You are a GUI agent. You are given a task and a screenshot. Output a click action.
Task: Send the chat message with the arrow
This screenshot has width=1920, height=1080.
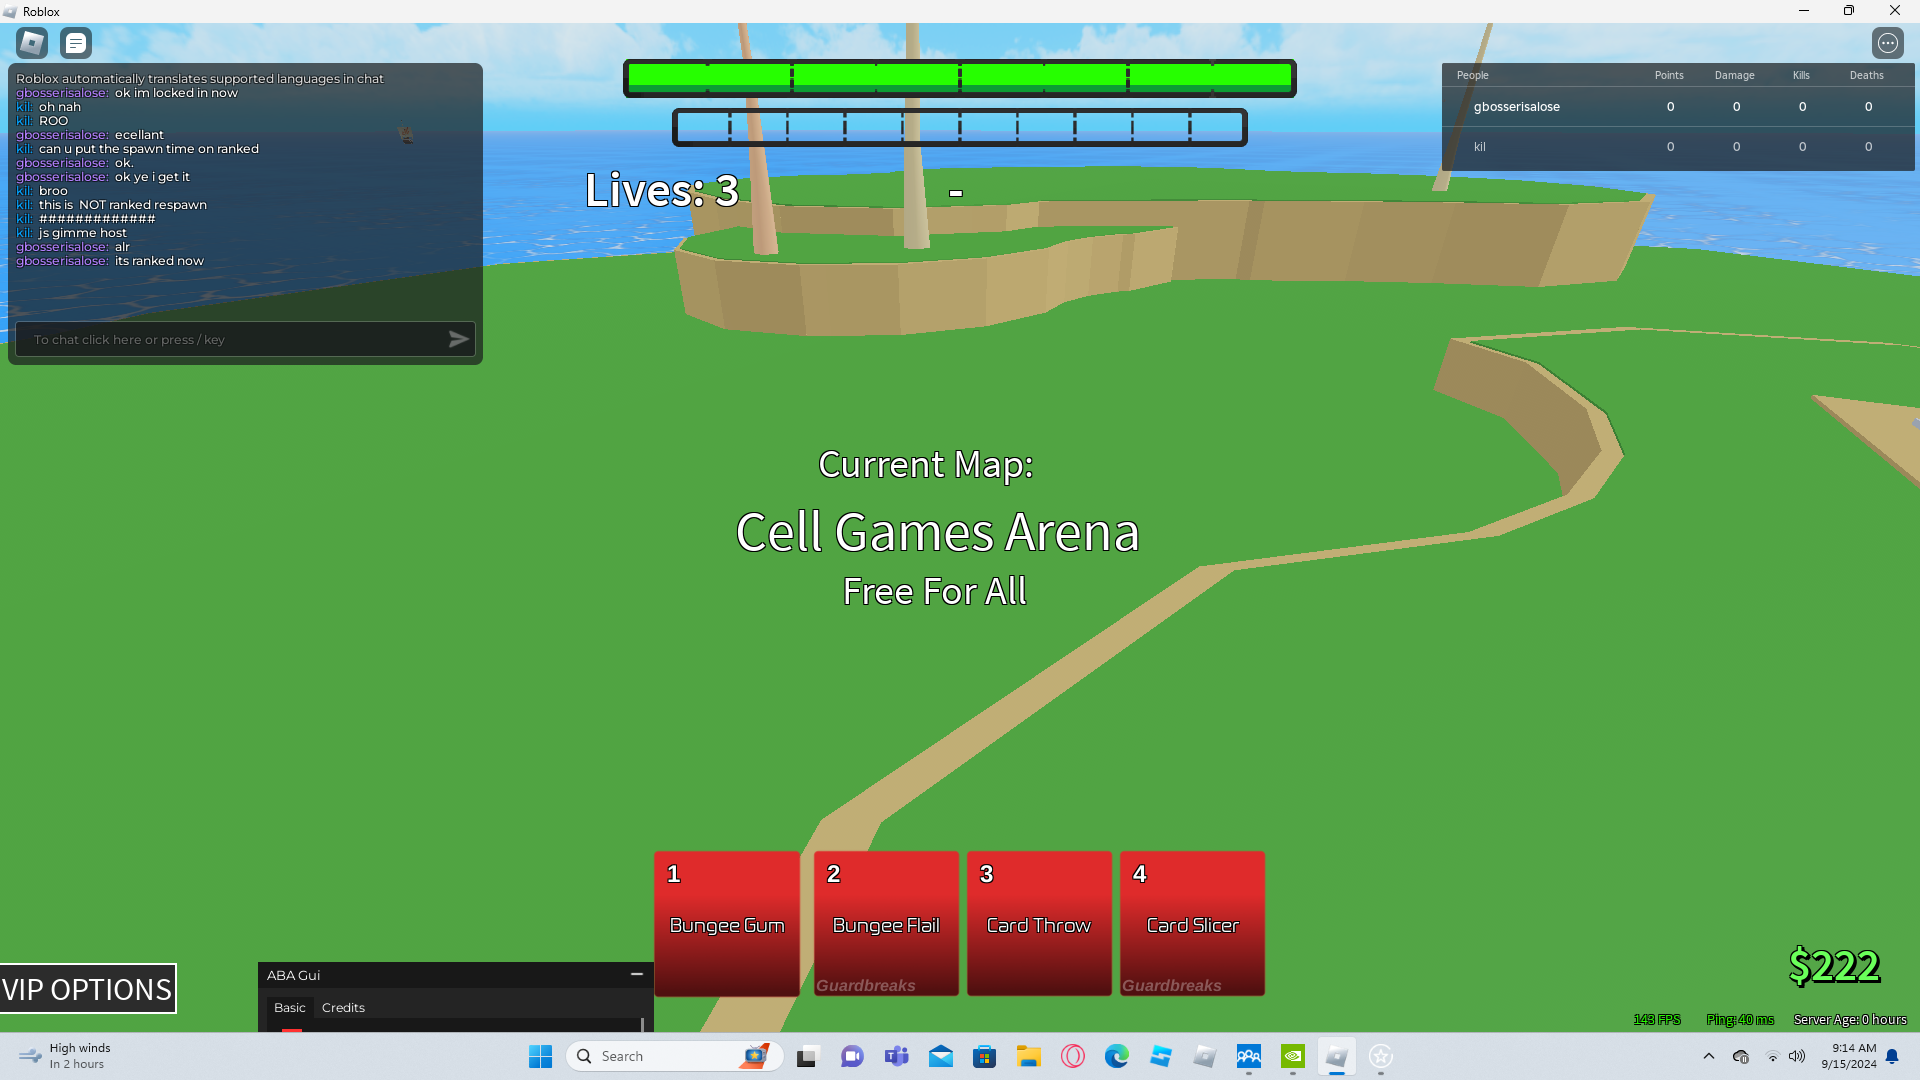pos(458,339)
